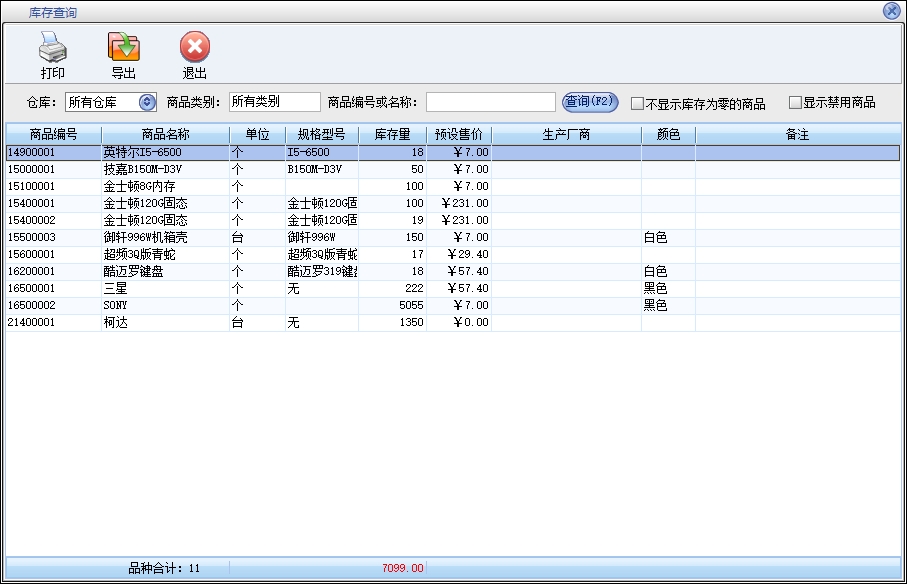Sort by 商品编号 column header

click(x=53, y=134)
